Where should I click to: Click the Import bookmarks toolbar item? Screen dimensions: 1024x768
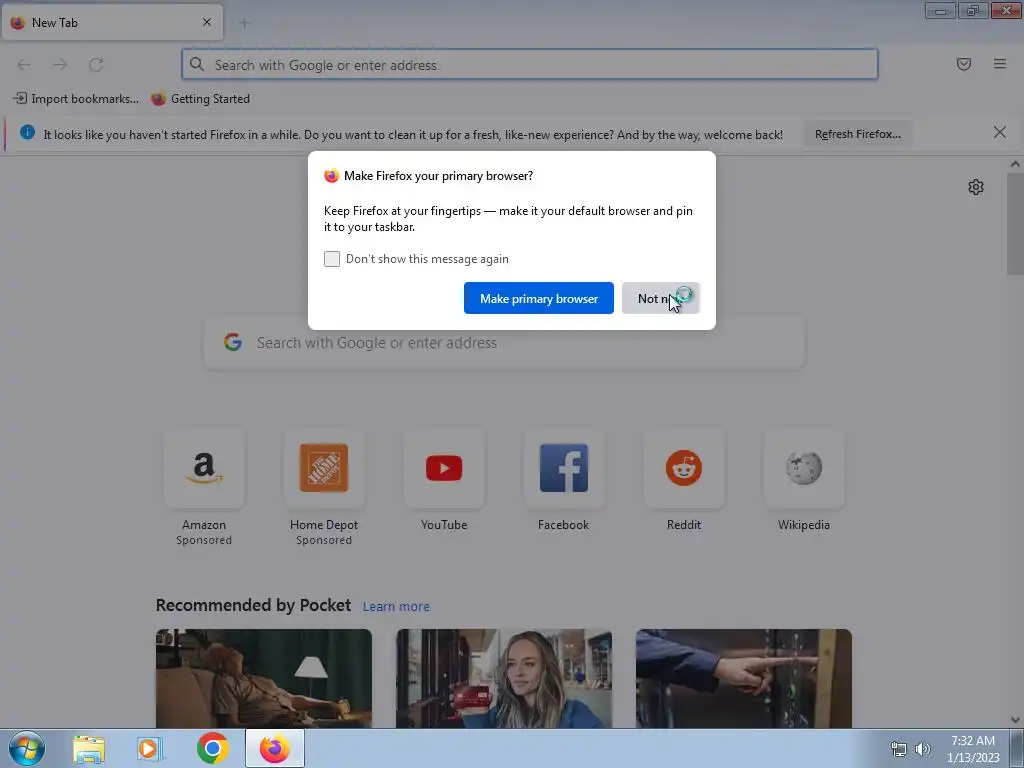coord(76,99)
